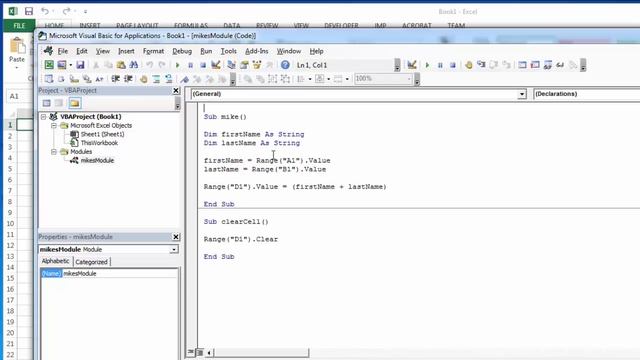Open the 100% zoom combo box

(383, 78)
